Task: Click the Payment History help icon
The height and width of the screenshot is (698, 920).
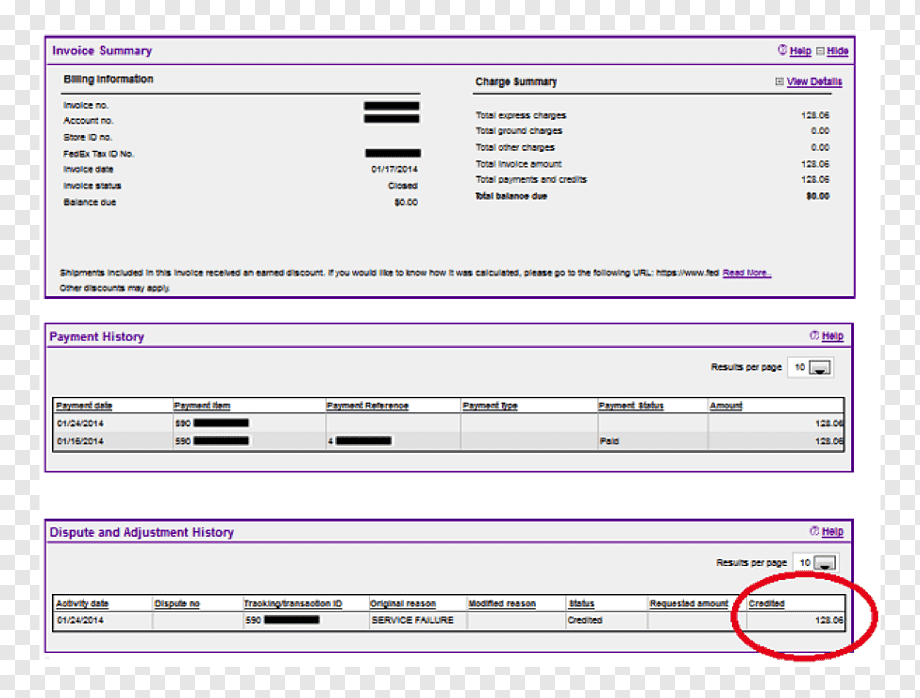Action: tap(814, 336)
